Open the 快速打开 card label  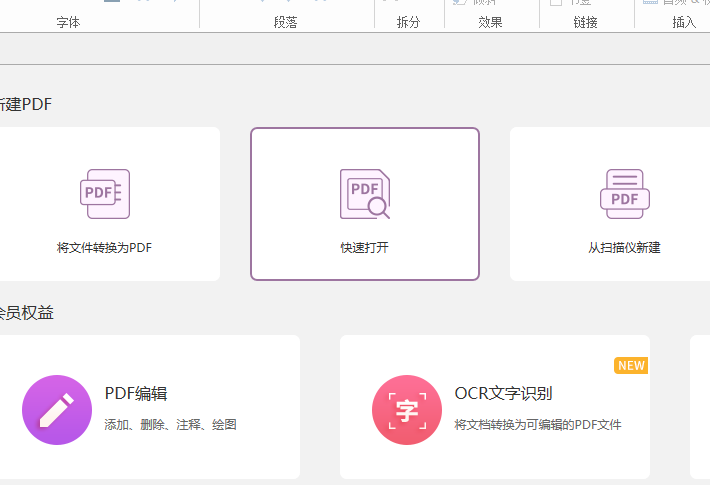coord(364,247)
